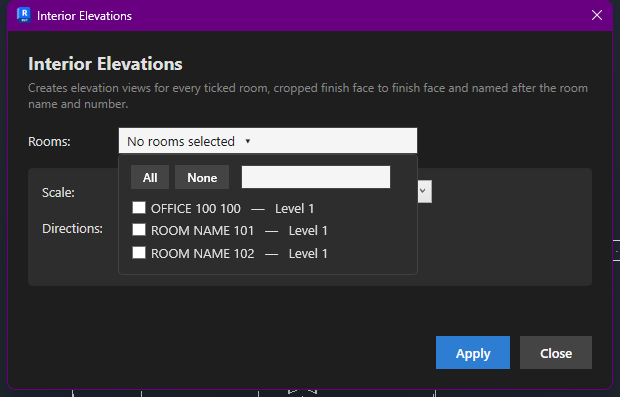Select the 'ROOM NAME 102' row text
The width and height of the screenshot is (620, 397).
coord(202,253)
